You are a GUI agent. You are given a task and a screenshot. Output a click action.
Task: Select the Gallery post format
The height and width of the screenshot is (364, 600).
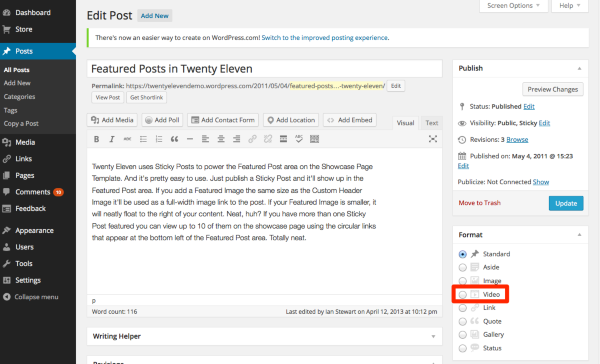coord(463,335)
